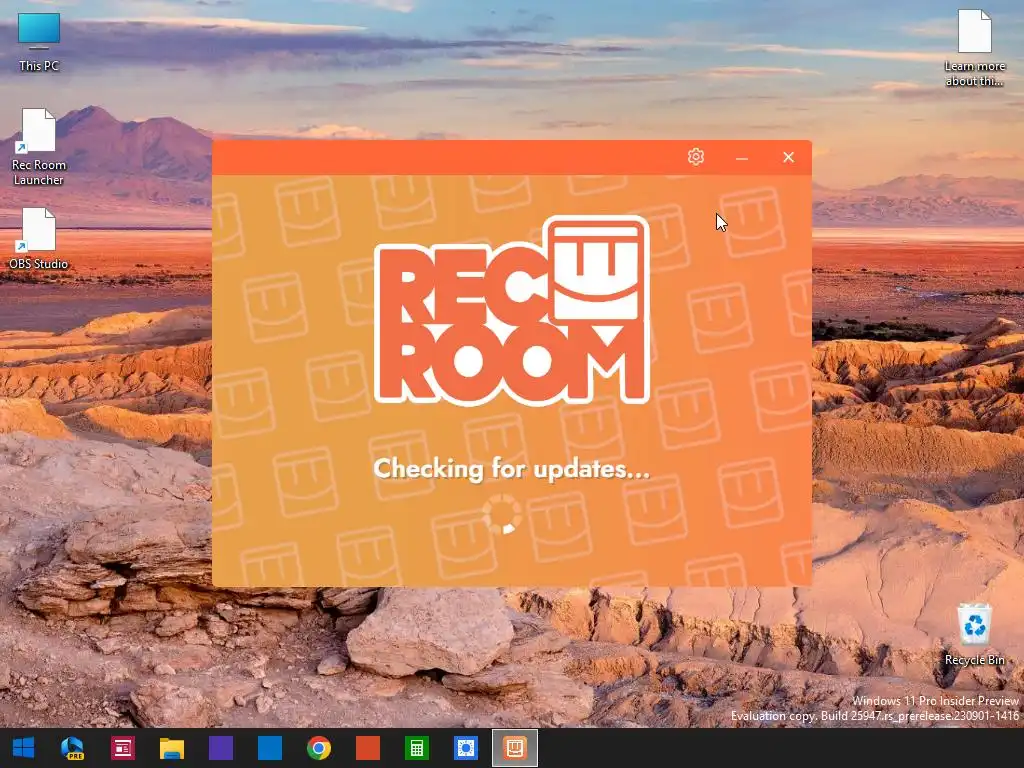Click the Rec Room logo
This screenshot has height=768, width=1024.
(x=511, y=311)
